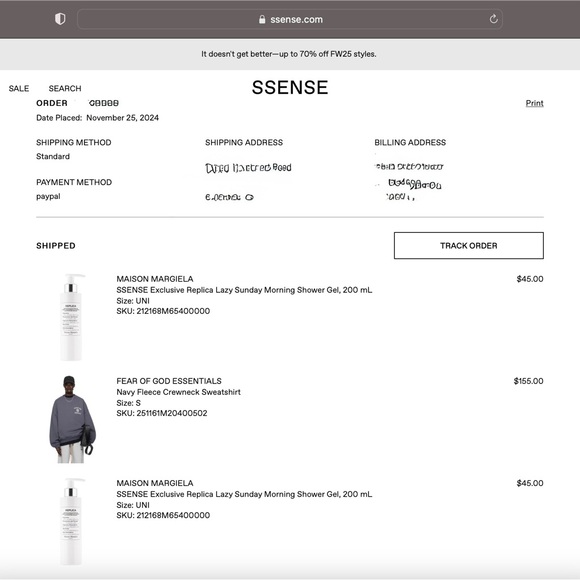Select the $155.00 price
580x580 pixels.
[529, 381]
